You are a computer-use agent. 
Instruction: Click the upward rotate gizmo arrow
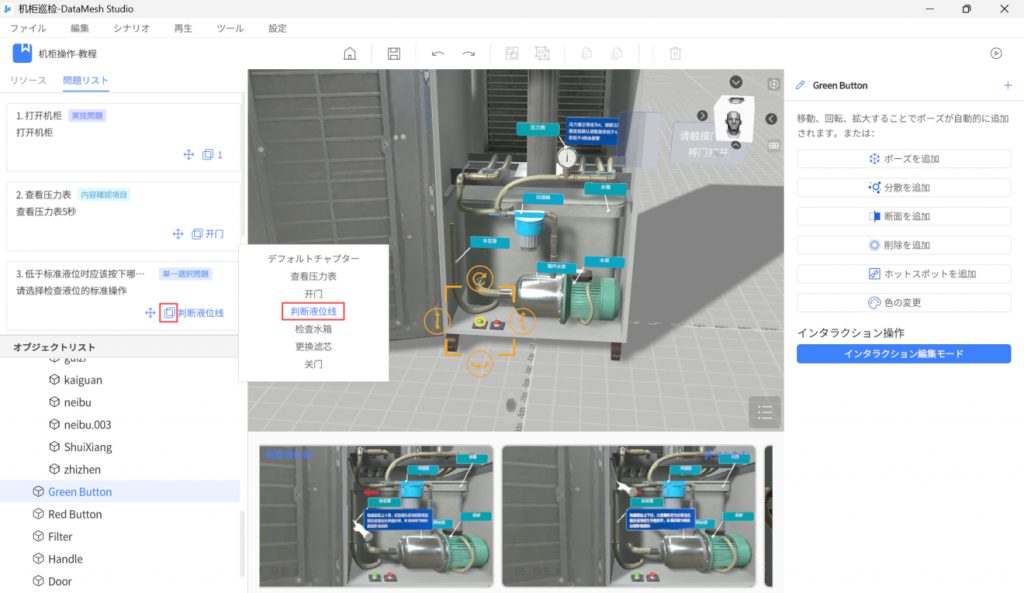pyautogui.click(x=480, y=278)
